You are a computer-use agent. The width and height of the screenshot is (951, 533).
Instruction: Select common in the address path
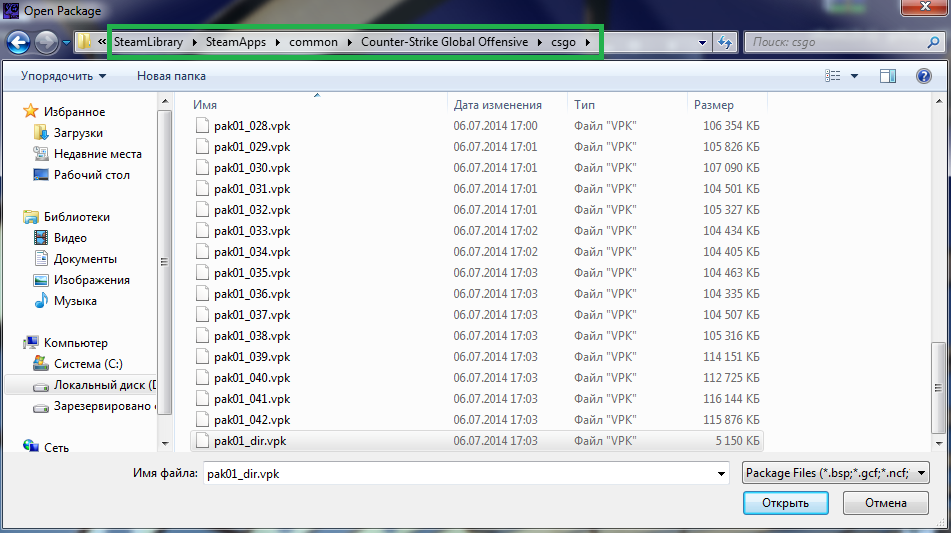point(313,42)
